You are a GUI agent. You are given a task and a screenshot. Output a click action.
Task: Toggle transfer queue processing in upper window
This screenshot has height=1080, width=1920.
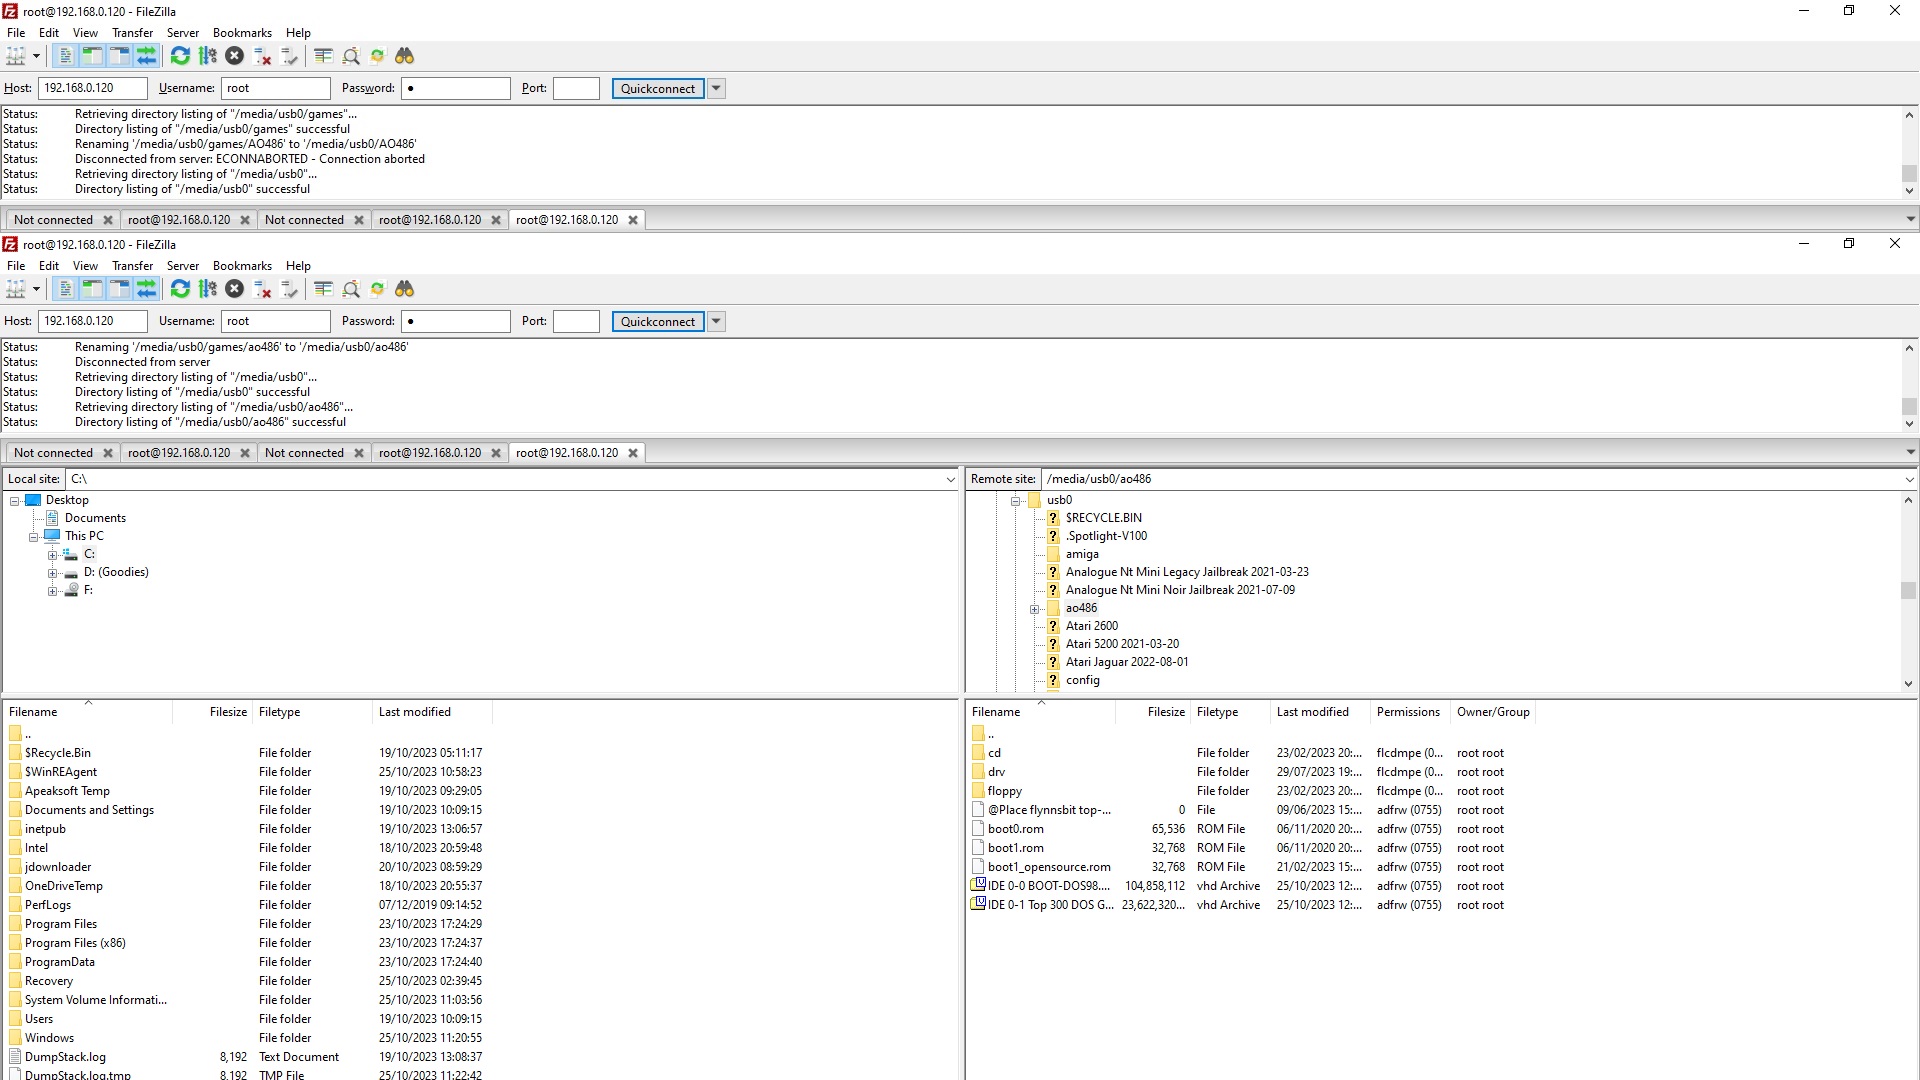[208, 56]
